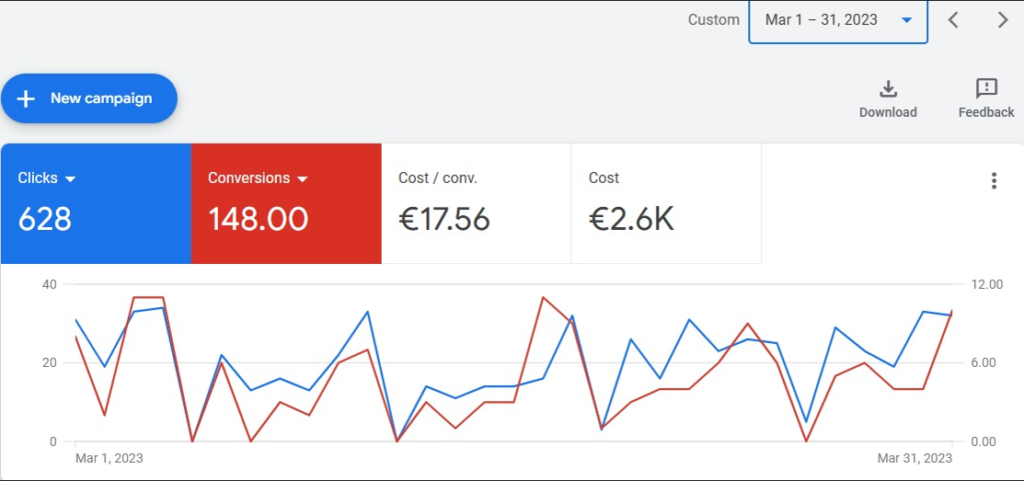Click the Custom date range label
This screenshot has height=481, width=1024.
[713, 20]
